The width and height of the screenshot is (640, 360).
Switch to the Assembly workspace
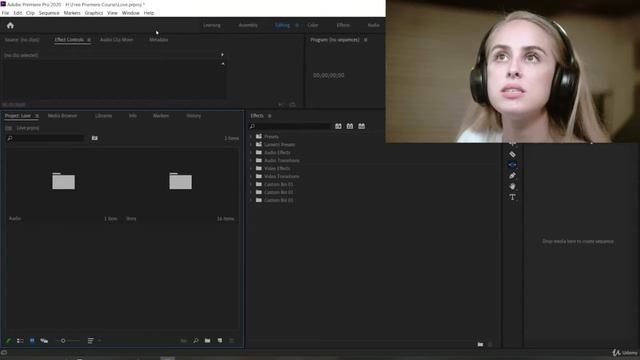pos(248,25)
